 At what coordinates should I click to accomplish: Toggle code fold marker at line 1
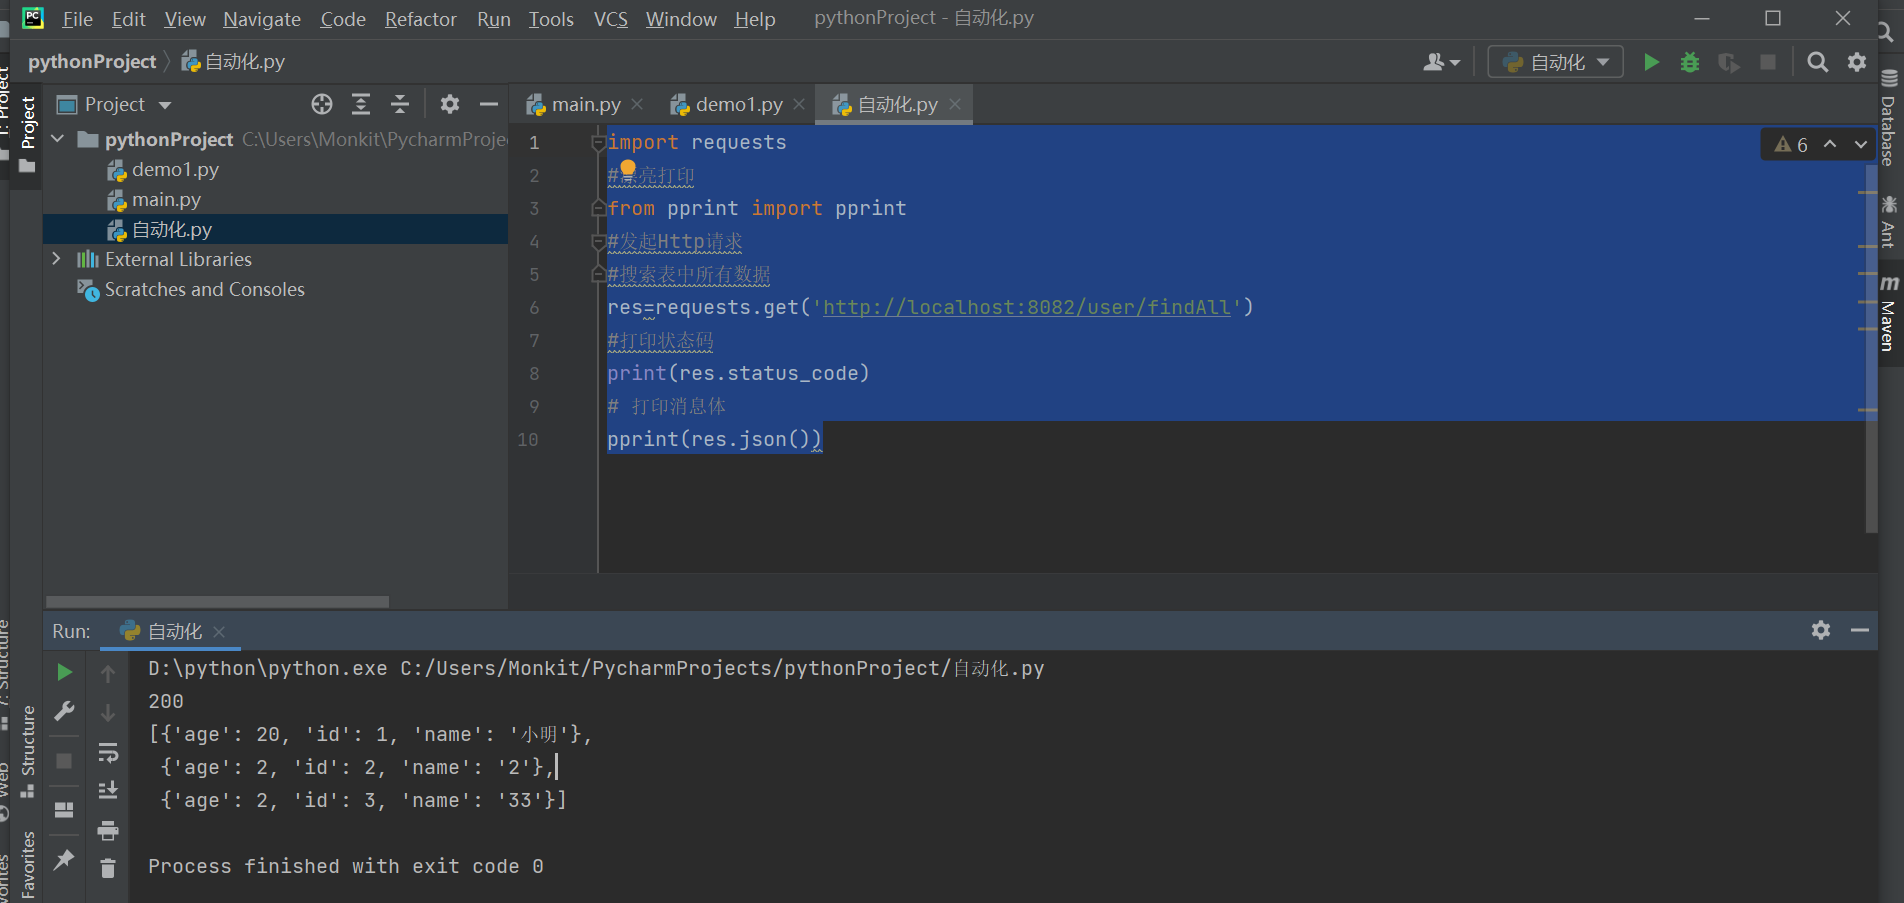tap(598, 143)
